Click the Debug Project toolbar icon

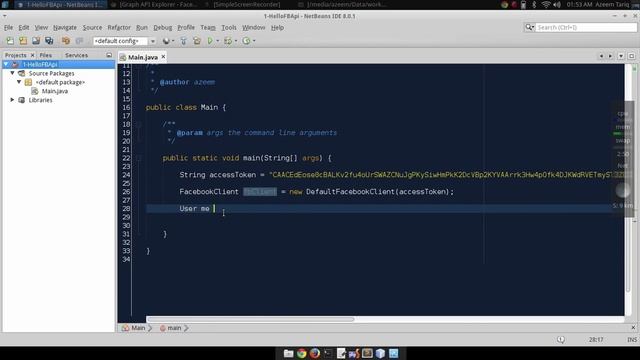click(x=228, y=41)
